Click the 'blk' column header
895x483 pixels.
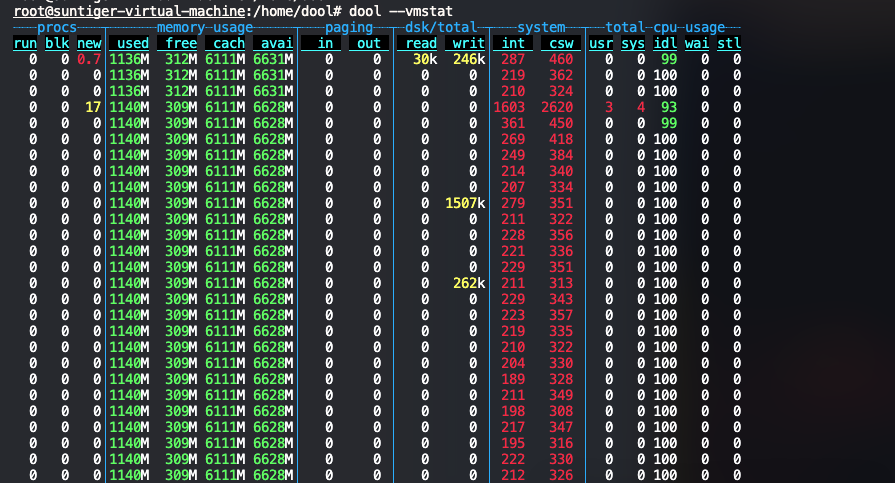57,43
